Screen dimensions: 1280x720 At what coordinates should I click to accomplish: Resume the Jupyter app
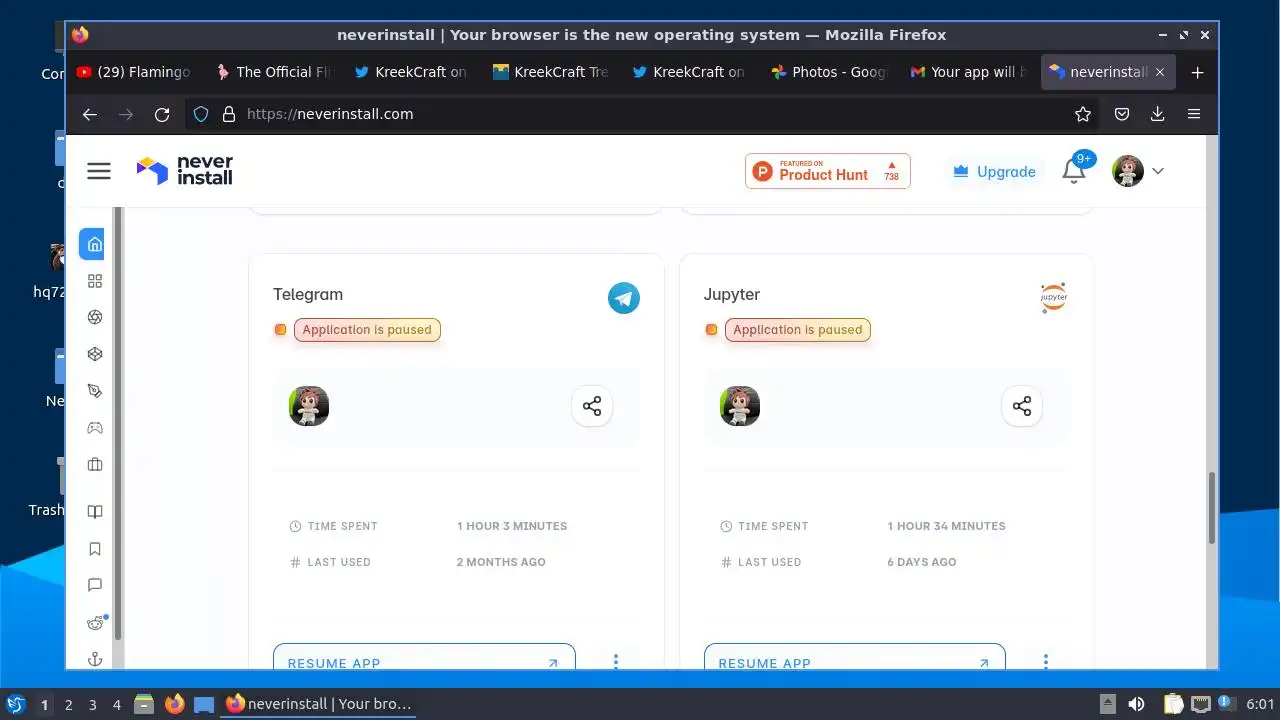(855, 657)
